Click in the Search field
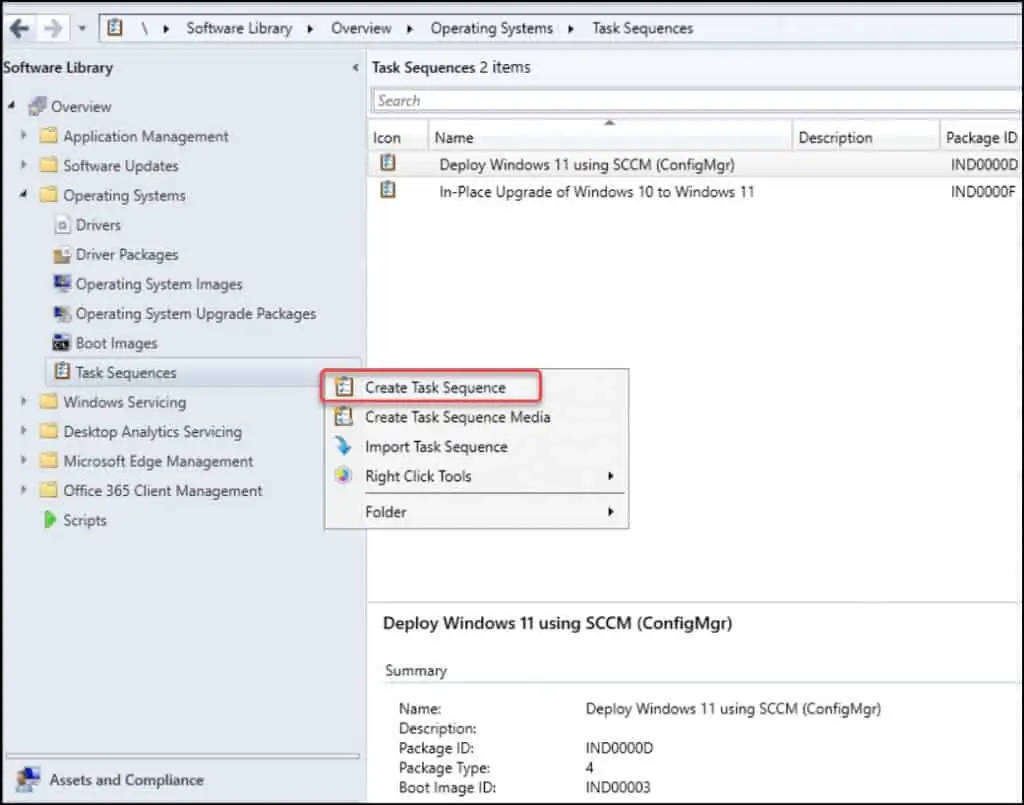 [x=696, y=101]
